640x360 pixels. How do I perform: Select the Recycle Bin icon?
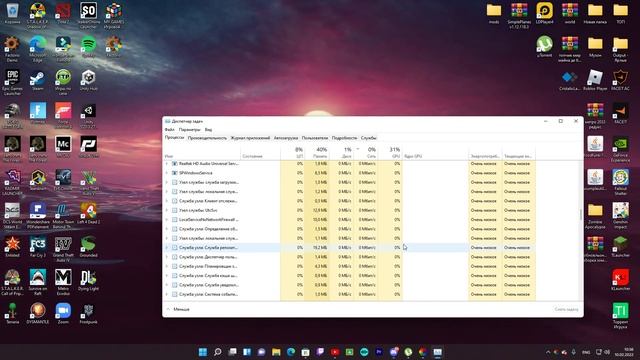[x=12, y=13]
